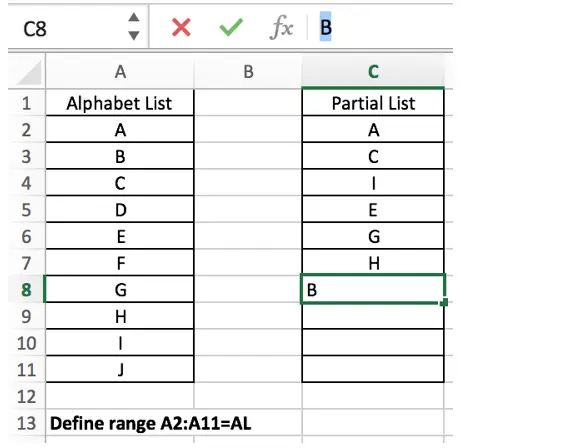Image resolution: width=588 pixels, height=448 pixels.
Task: Click the fill handle of cell C8
Action: (444, 302)
